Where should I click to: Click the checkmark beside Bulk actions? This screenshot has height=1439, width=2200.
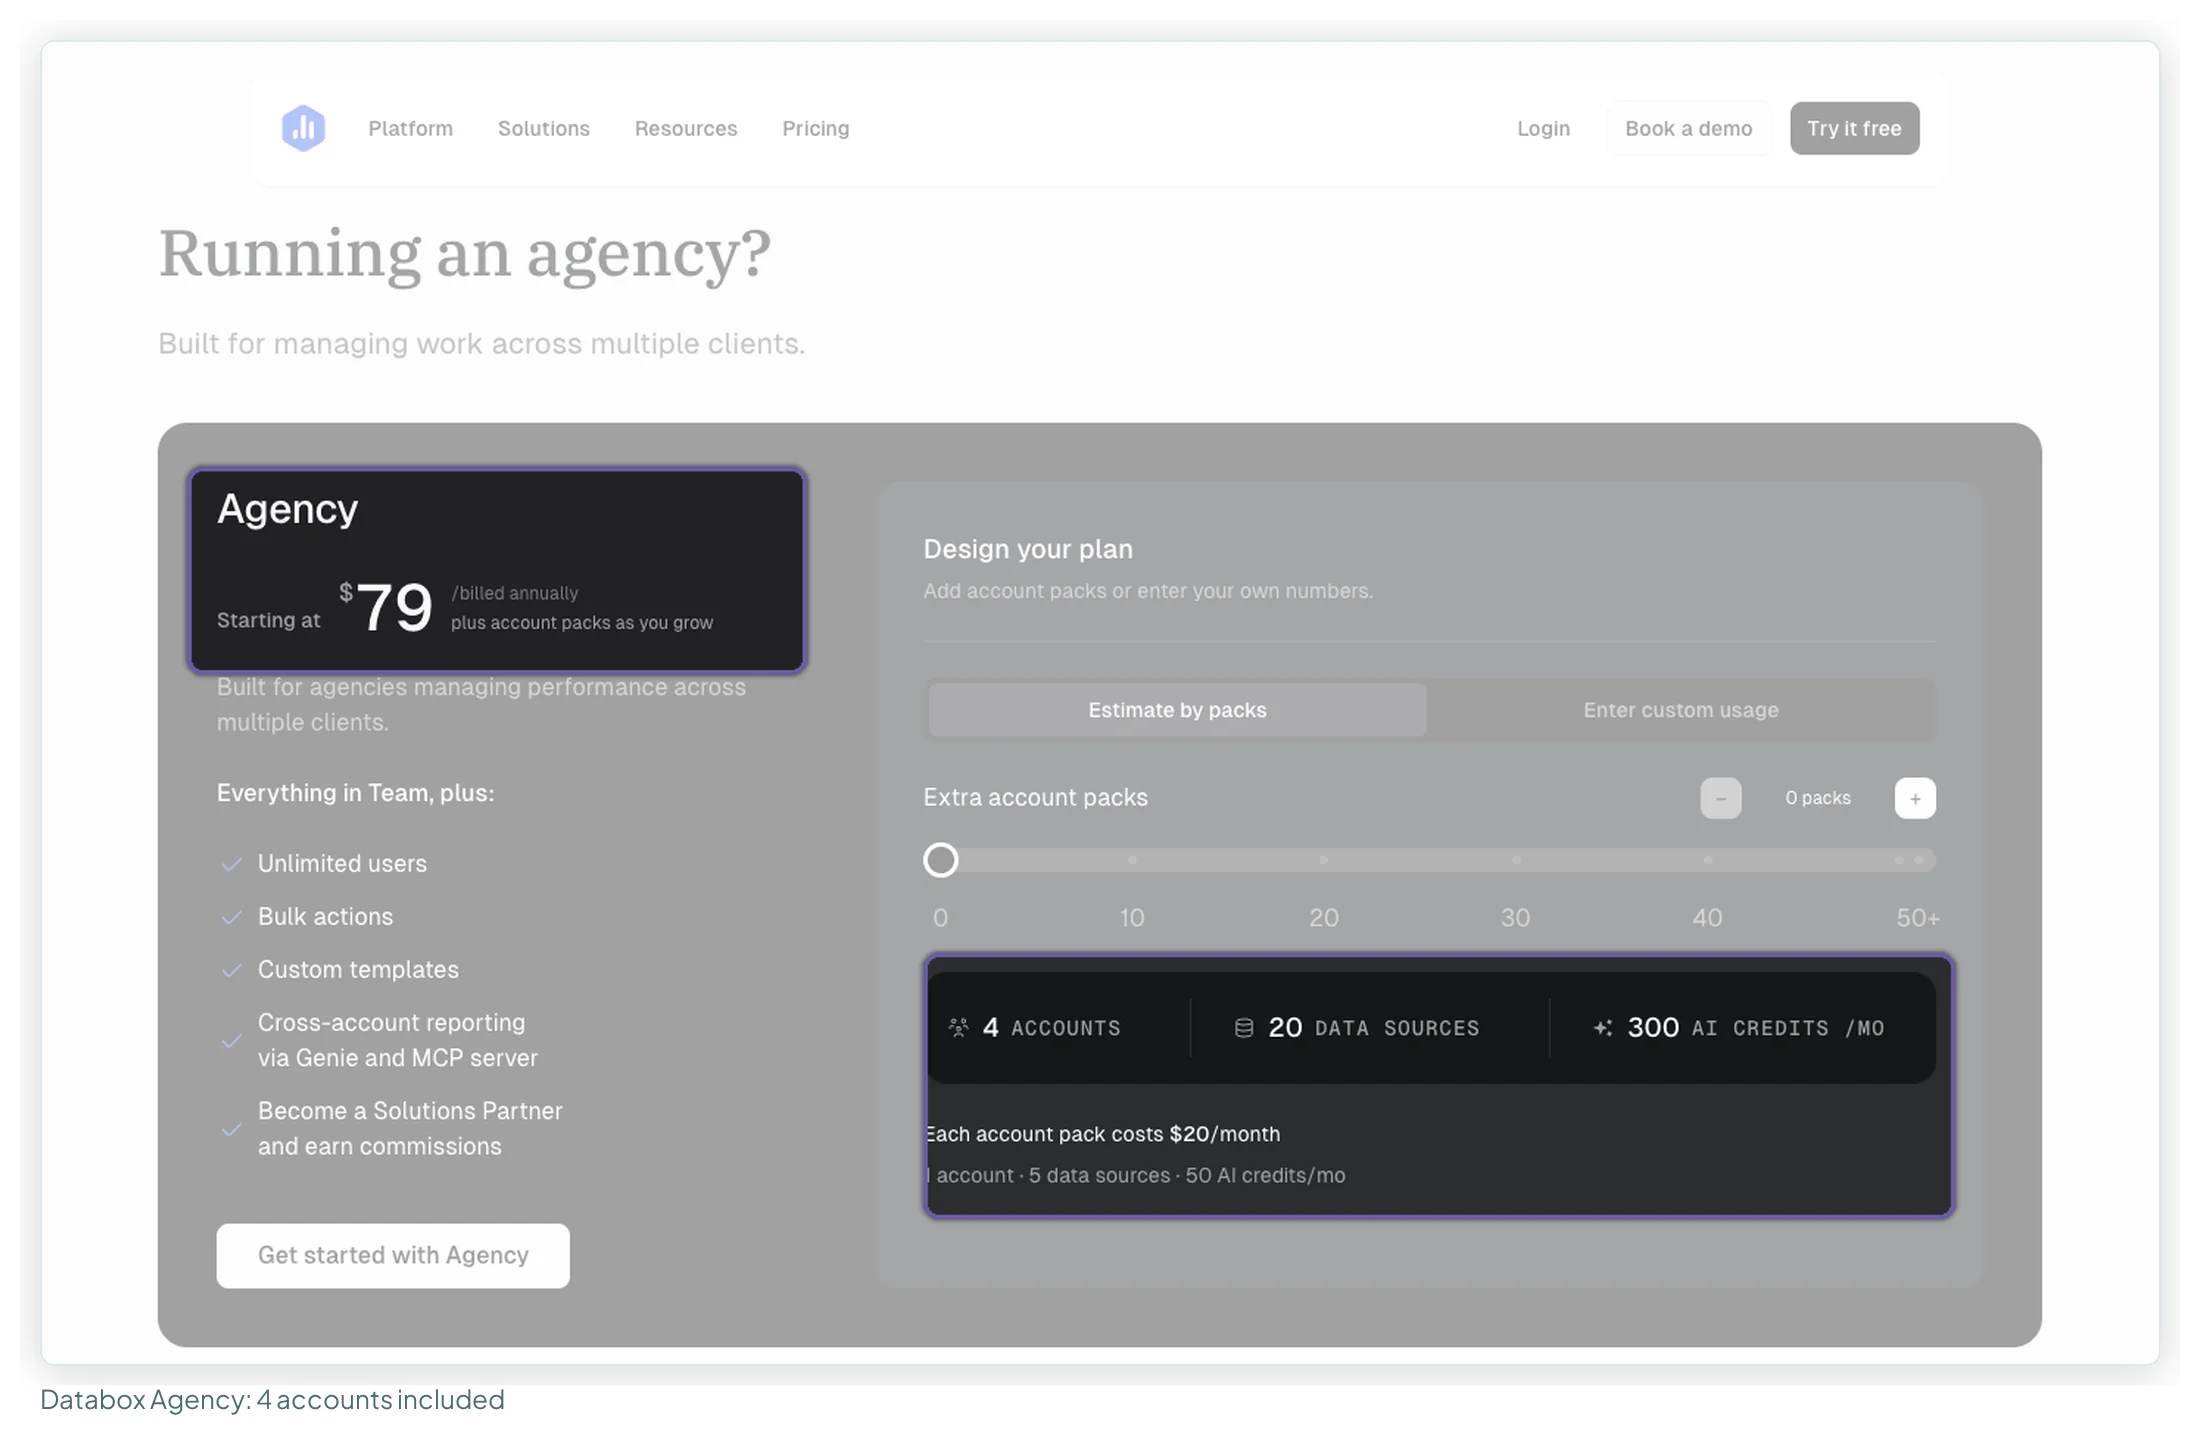pyautogui.click(x=231, y=917)
